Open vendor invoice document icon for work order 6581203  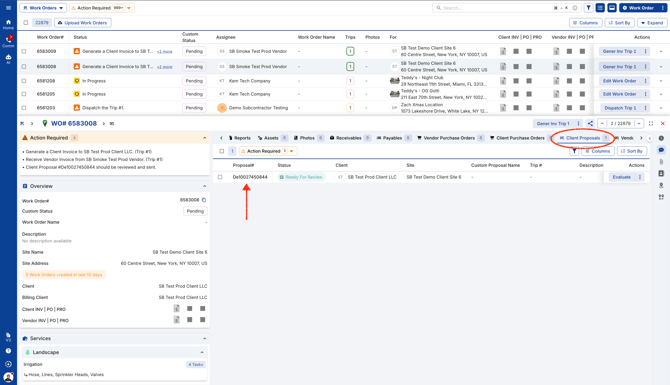tap(556, 108)
